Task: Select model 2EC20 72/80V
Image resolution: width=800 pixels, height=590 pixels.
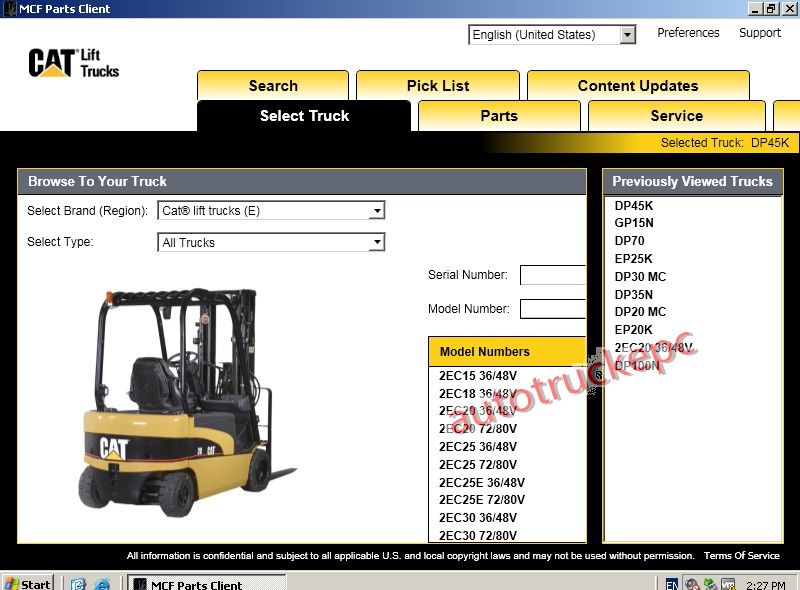Action: click(478, 429)
